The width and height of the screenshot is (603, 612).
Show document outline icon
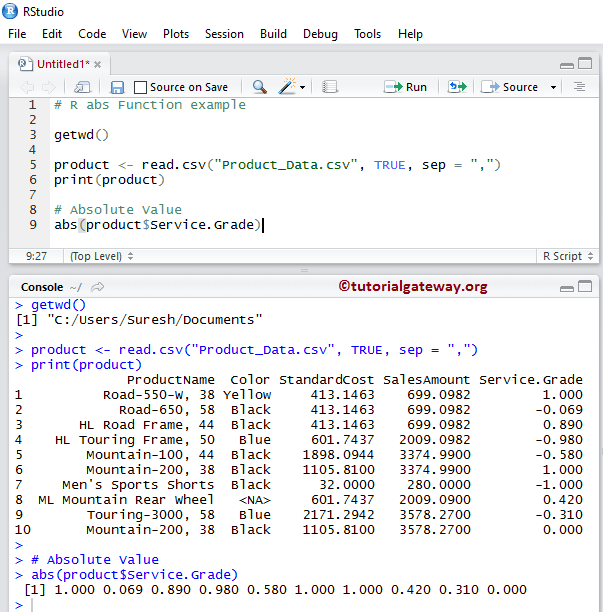tap(579, 87)
